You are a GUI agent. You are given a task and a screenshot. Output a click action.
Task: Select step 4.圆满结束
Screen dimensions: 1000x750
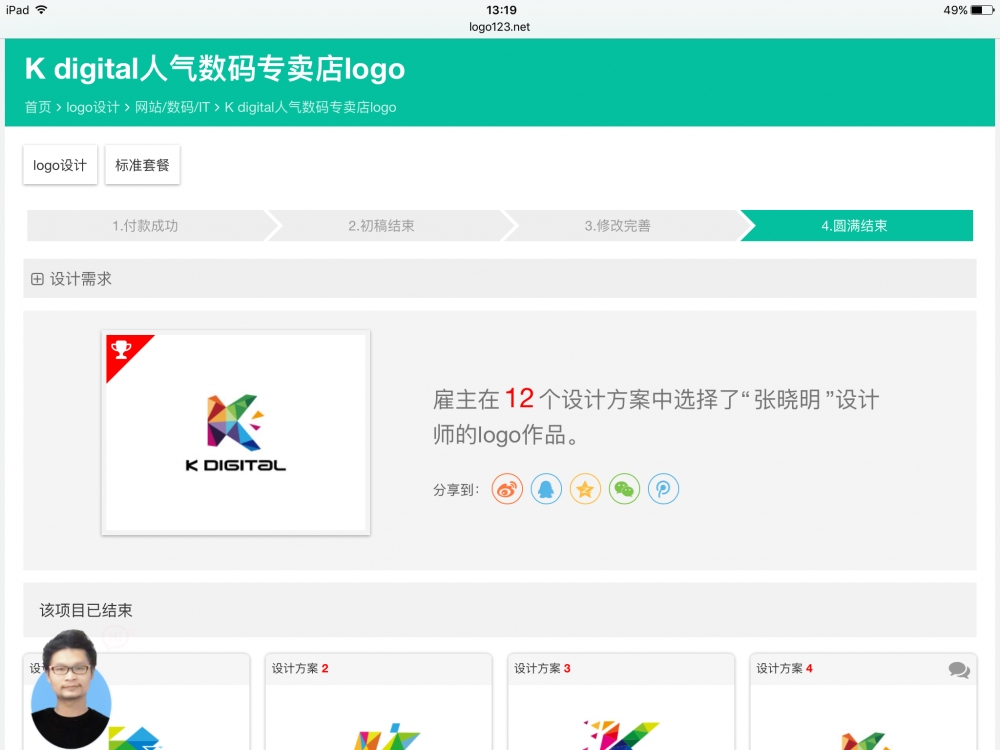[854, 226]
